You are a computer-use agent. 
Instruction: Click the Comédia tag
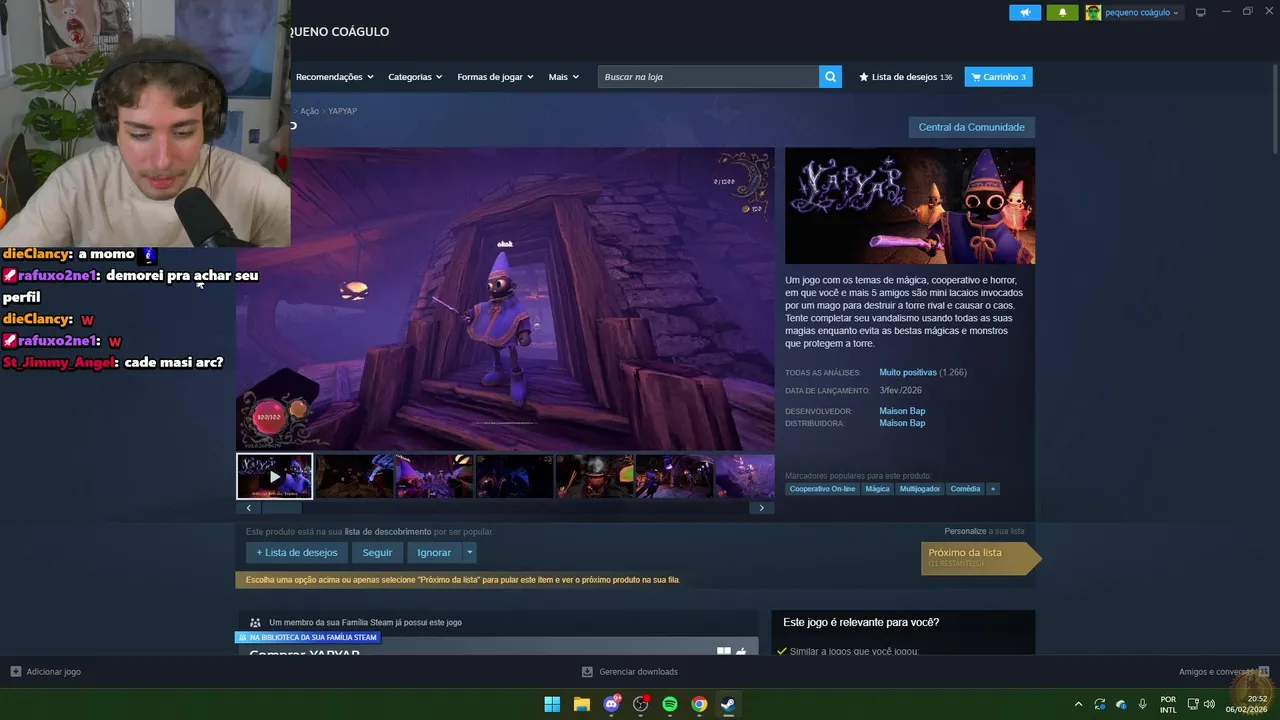click(965, 489)
